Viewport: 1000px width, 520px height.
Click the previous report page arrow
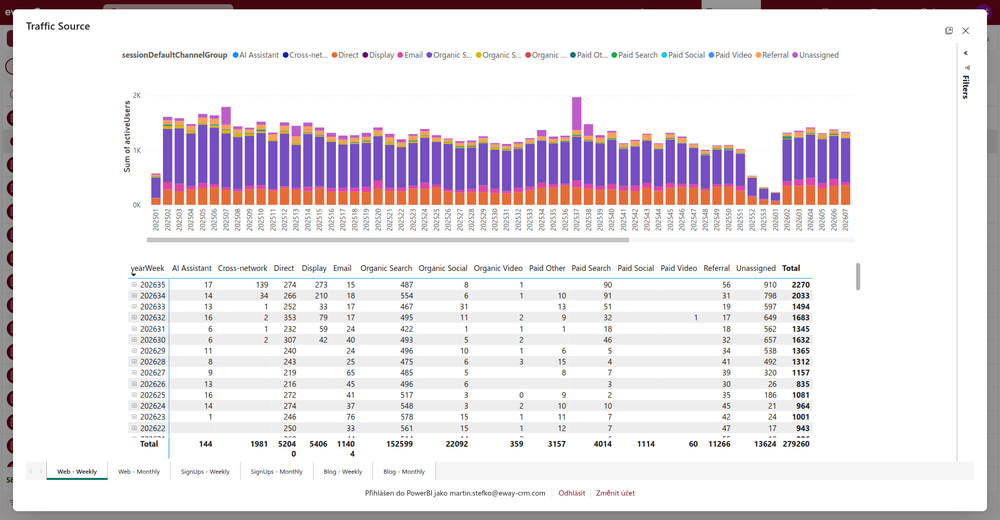31,472
